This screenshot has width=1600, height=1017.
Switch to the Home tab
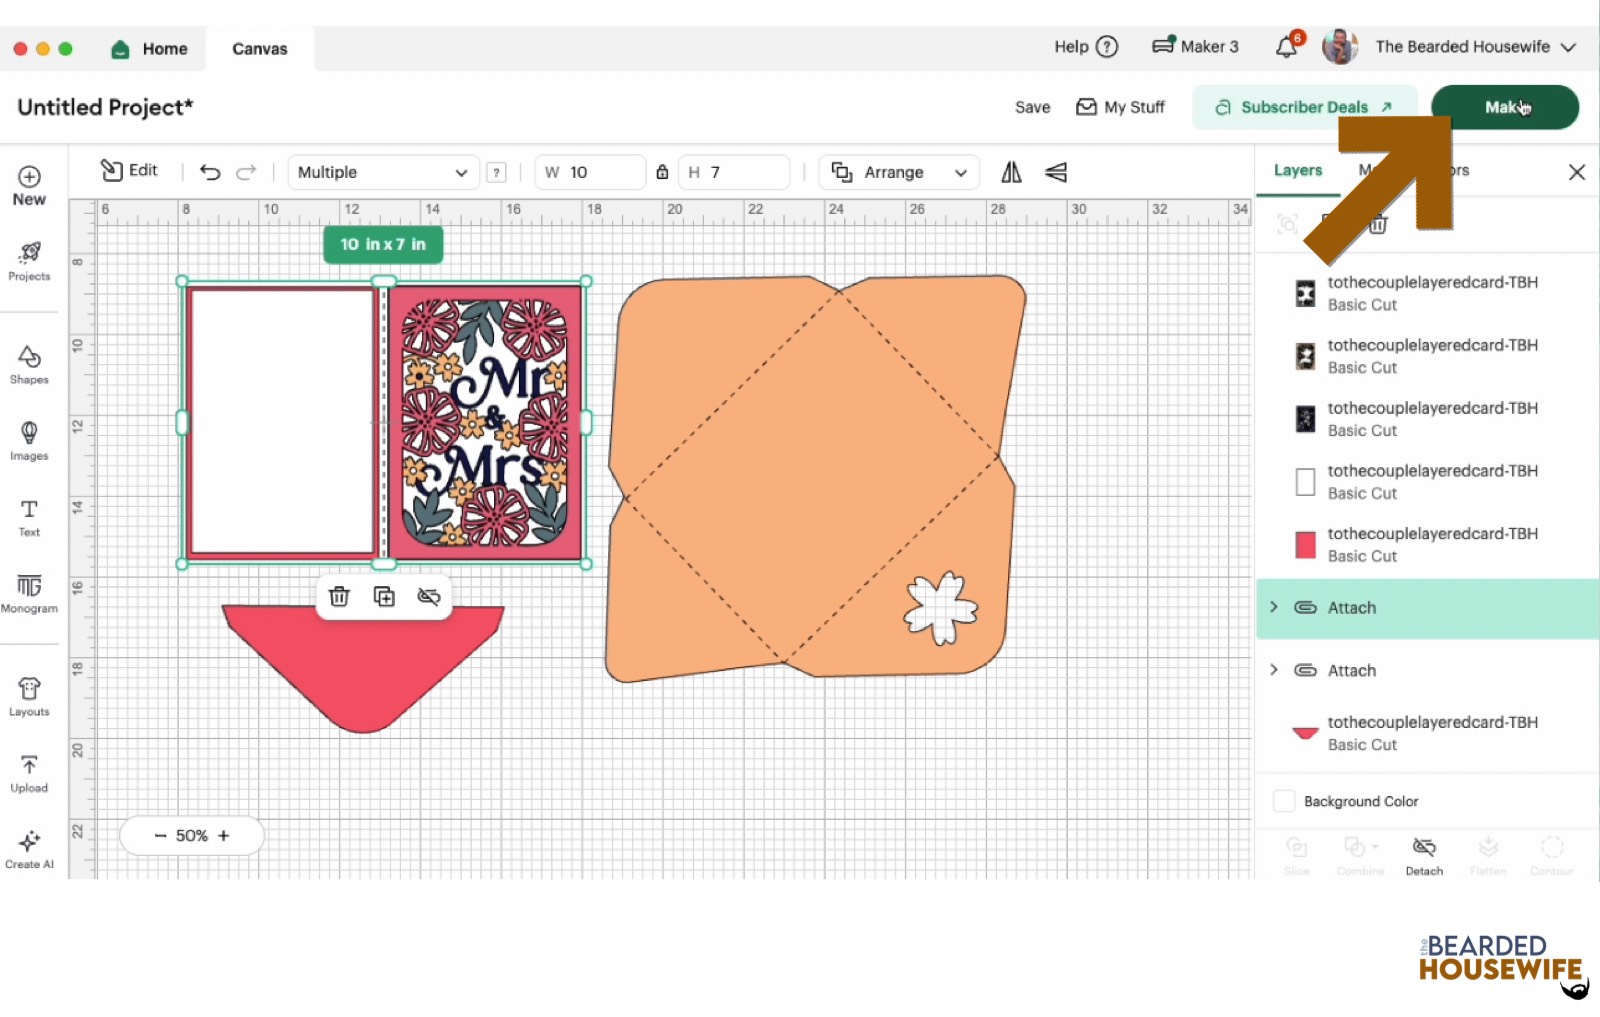click(150, 49)
